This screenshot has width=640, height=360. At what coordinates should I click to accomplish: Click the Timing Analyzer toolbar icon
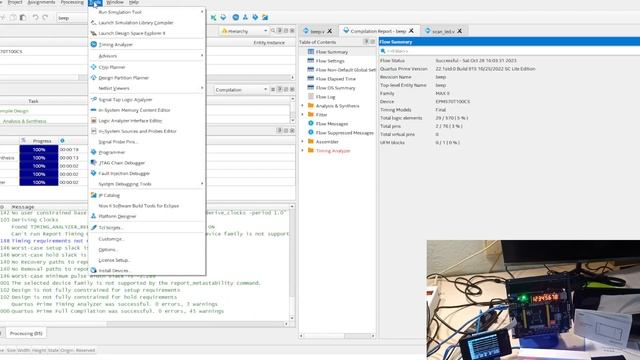(x=236, y=17)
